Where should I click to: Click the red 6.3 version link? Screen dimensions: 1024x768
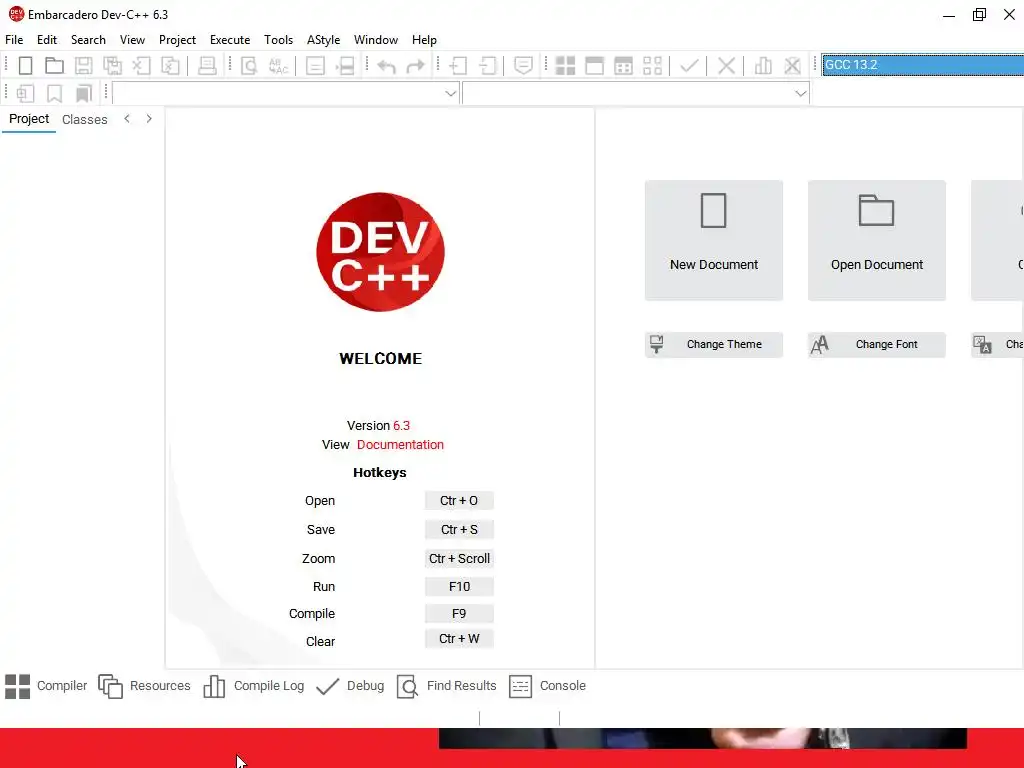tap(402, 426)
